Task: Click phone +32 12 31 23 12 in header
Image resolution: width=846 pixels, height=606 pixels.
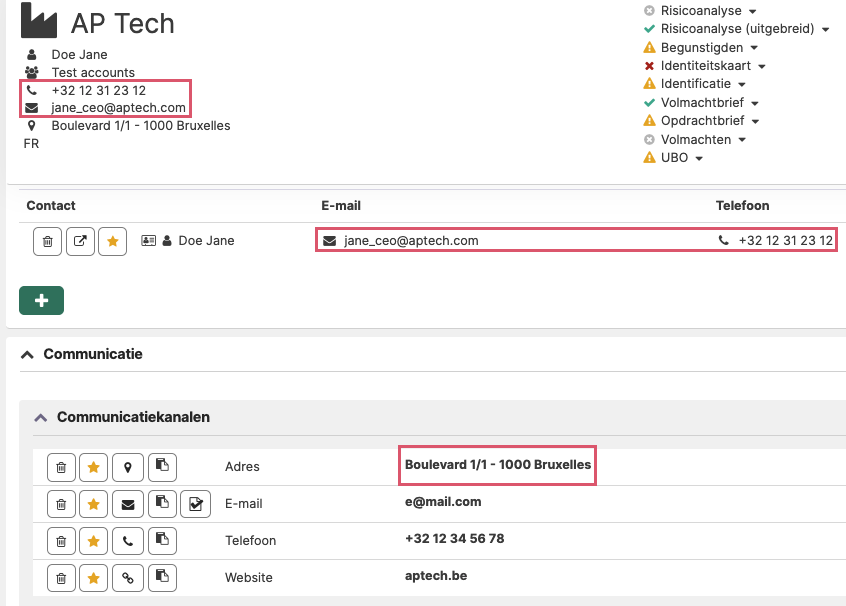Action: tap(99, 90)
